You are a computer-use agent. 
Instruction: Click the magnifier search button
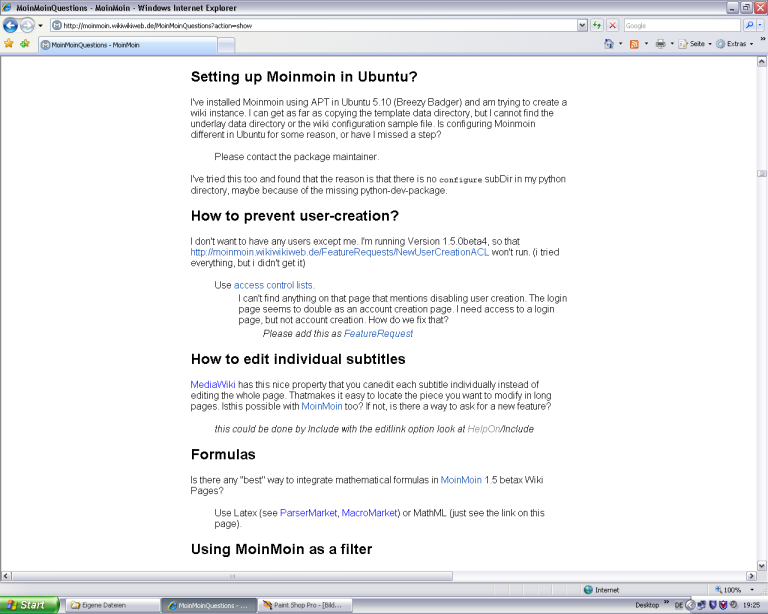pos(749,25)
